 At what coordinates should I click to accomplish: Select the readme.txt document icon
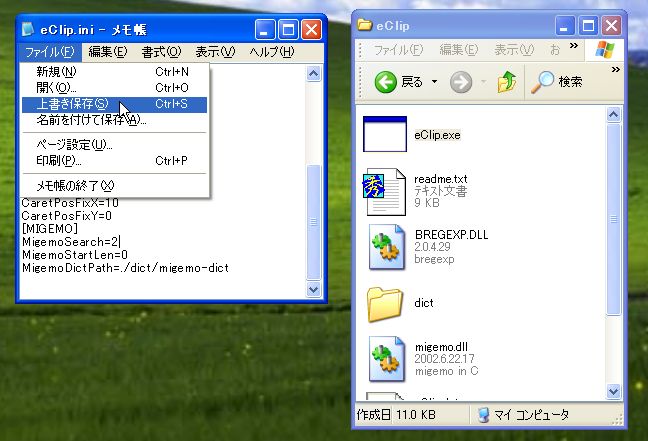(x=384, y=192)
